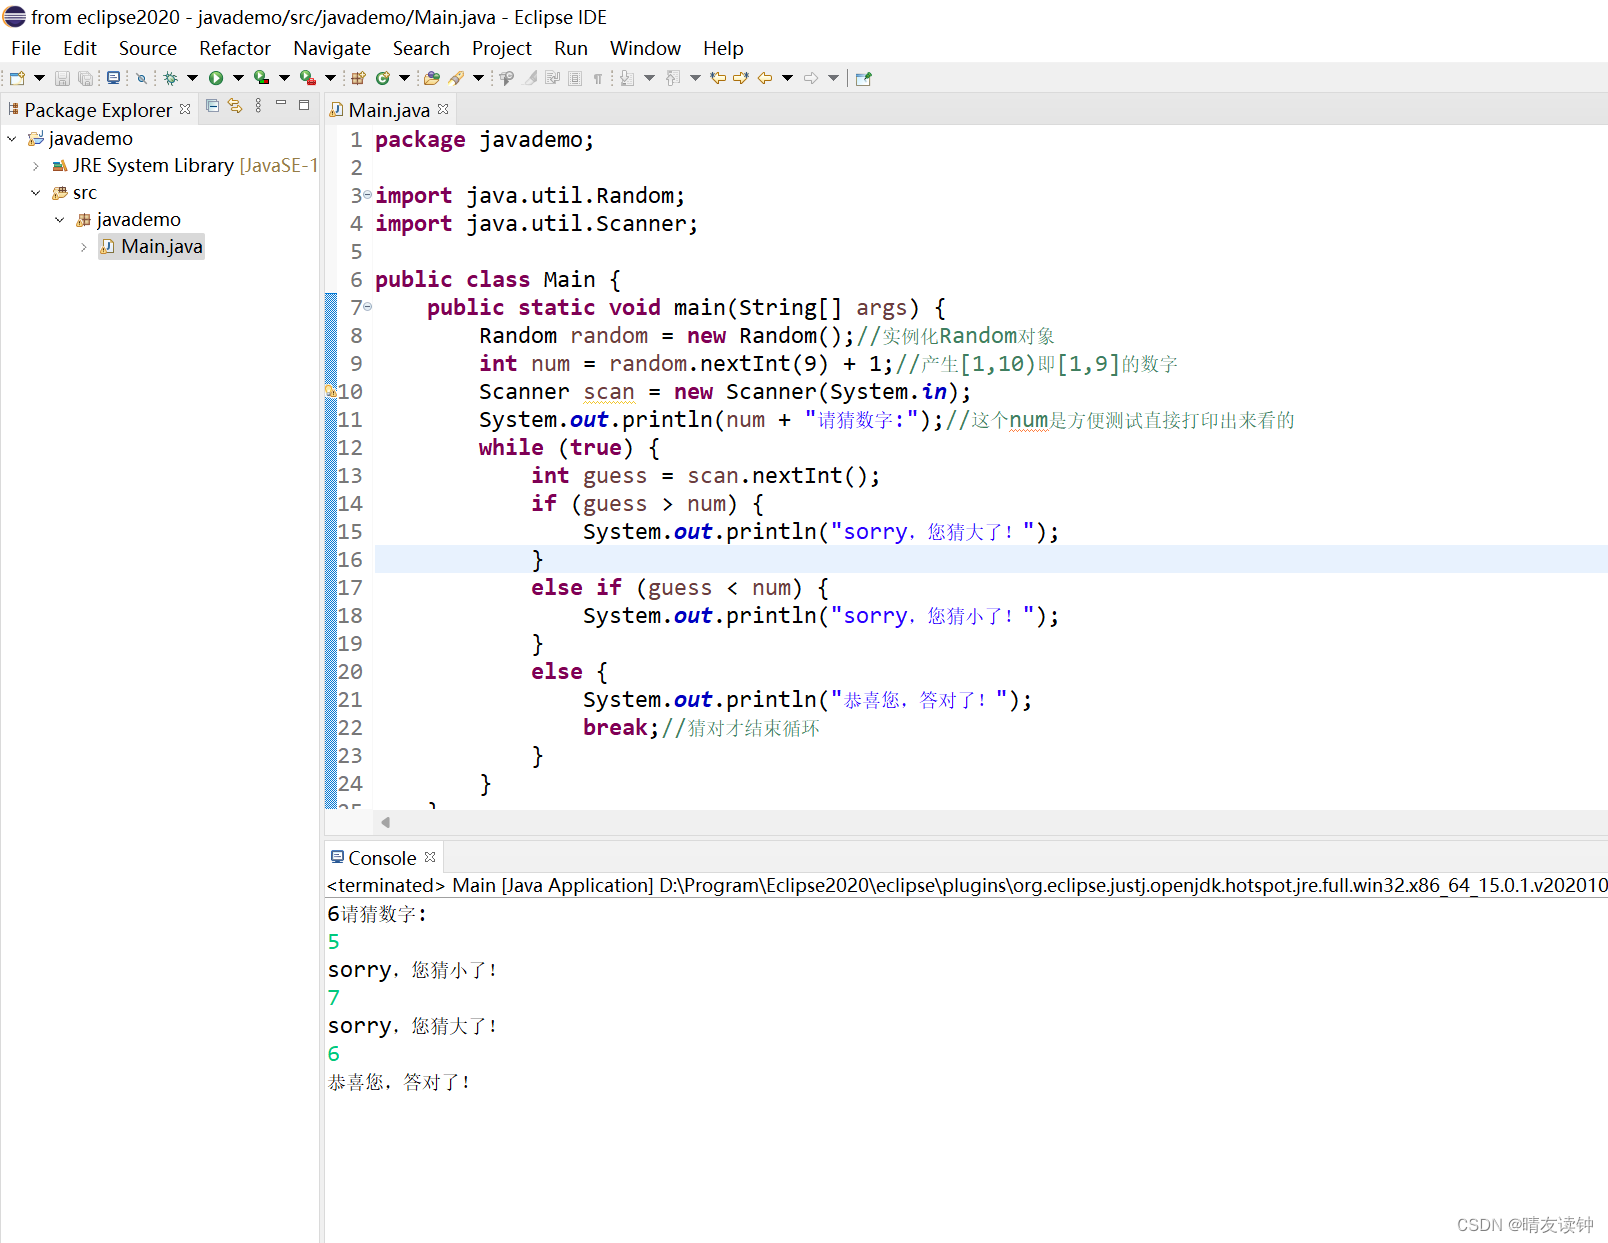The width and height of the screenshot is (1608, 1243).
Task: Click the Previous Annotation icon
Action: point(673,78)
